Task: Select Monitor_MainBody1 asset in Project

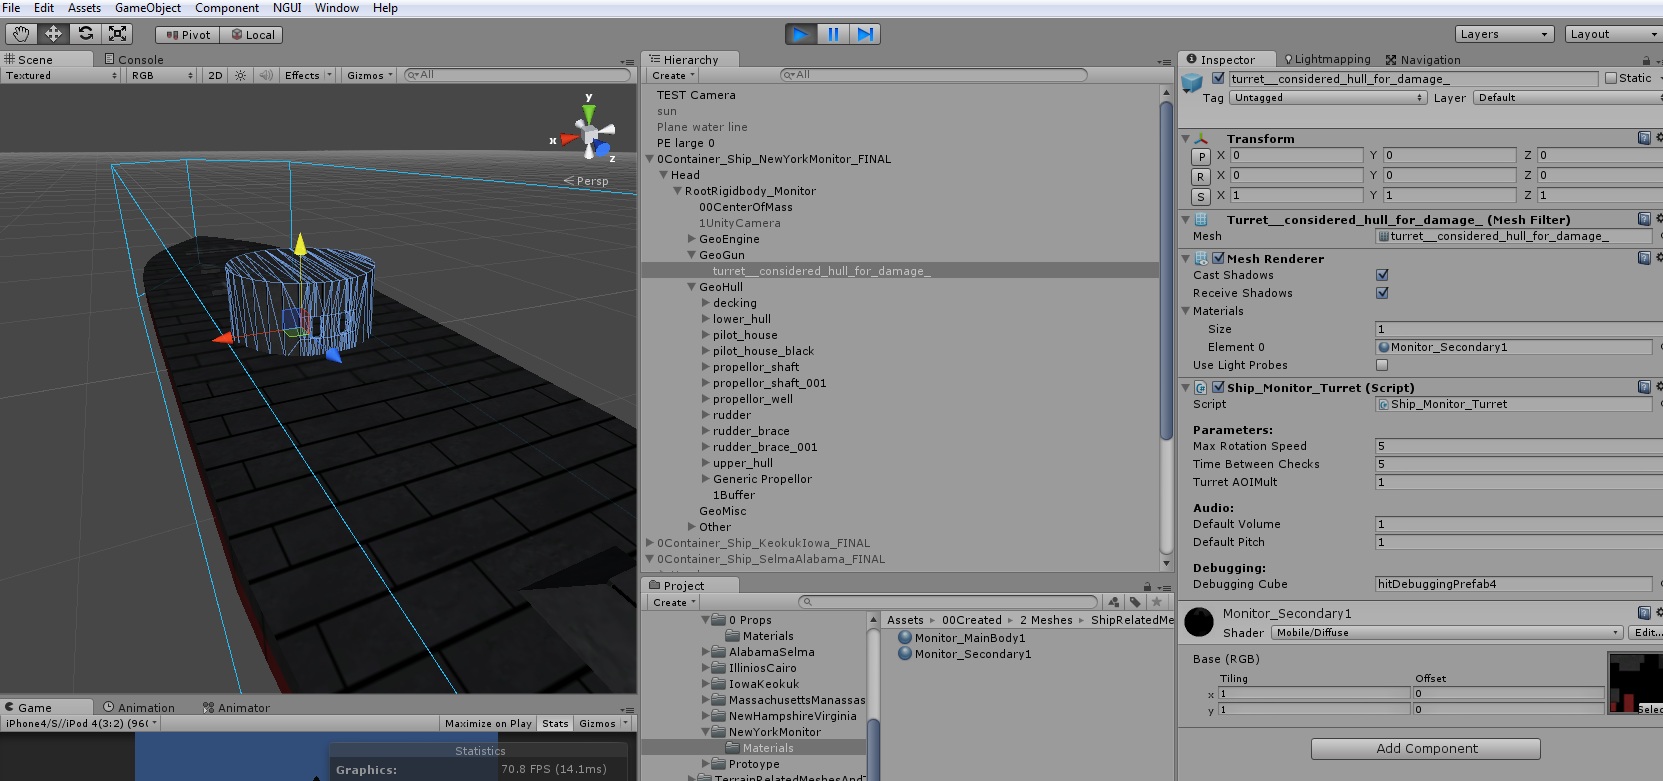Action: point(962,638)
